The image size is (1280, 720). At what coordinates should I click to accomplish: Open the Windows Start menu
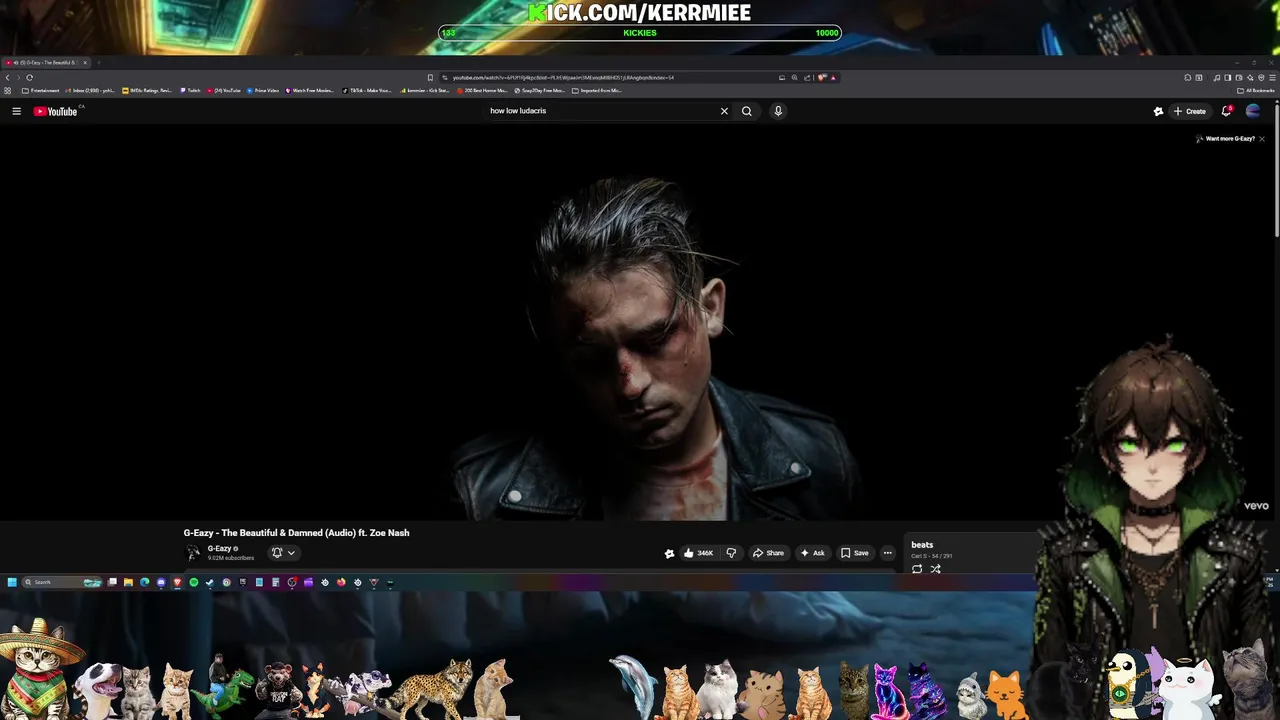12,582
